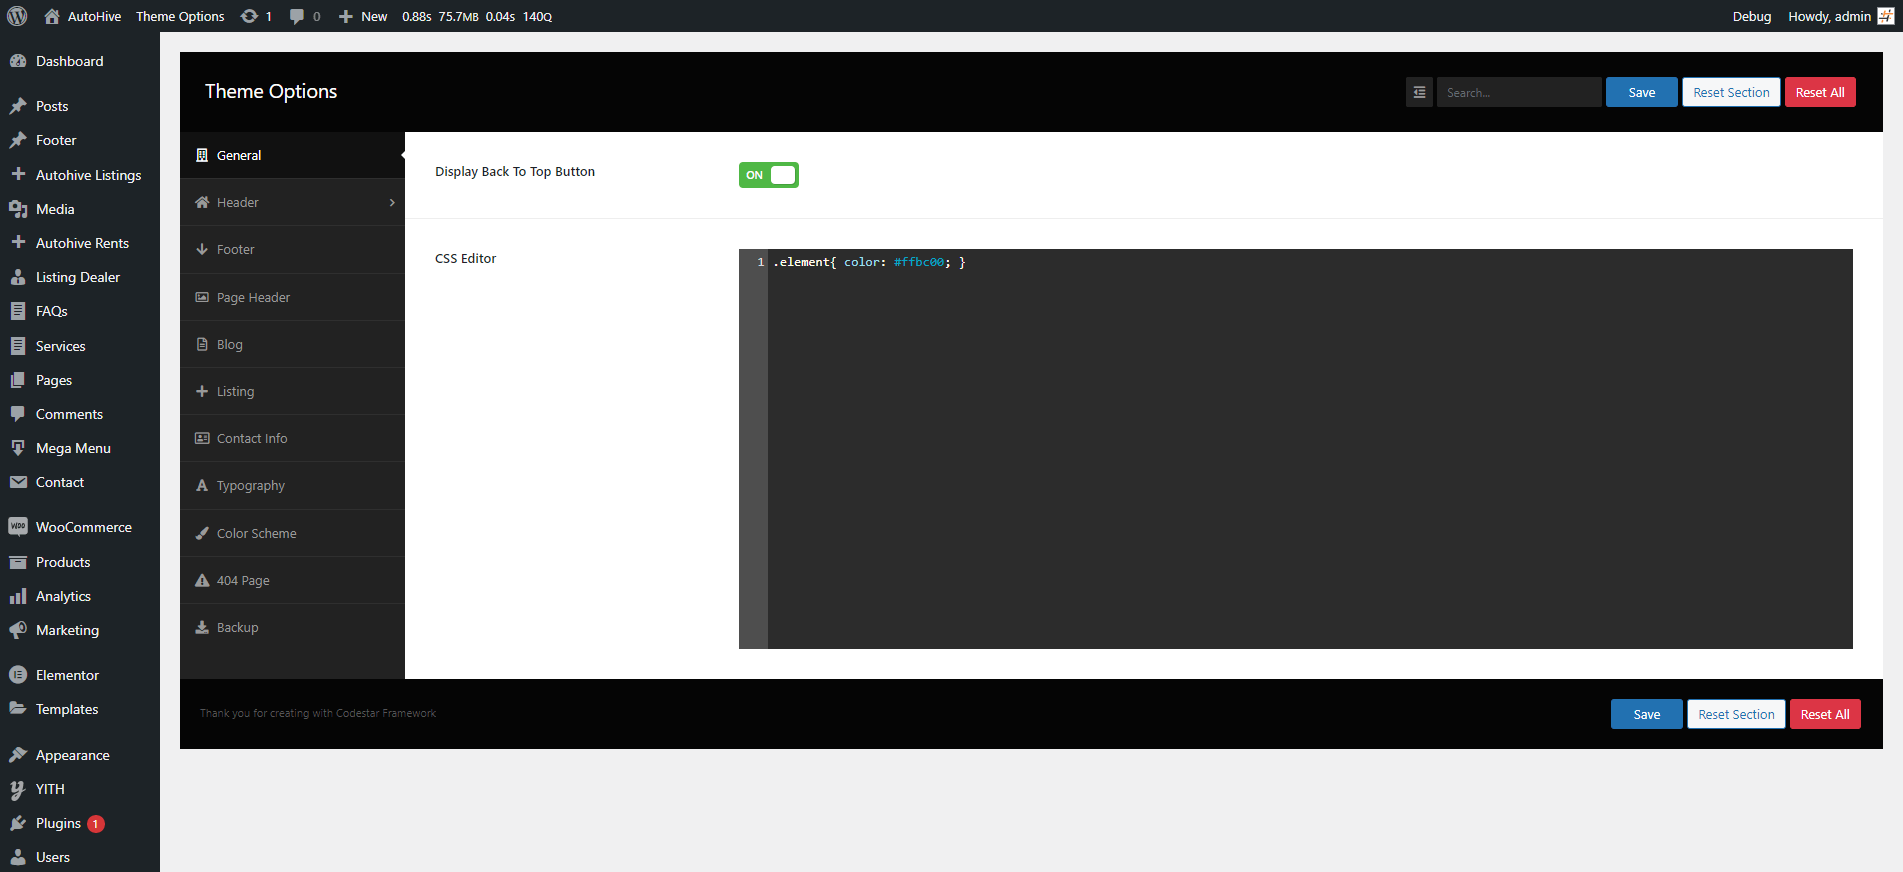Open Plugins with the update badge
Image resolution: width=1903 pixels, height=872 pixels.
[60, 823]
